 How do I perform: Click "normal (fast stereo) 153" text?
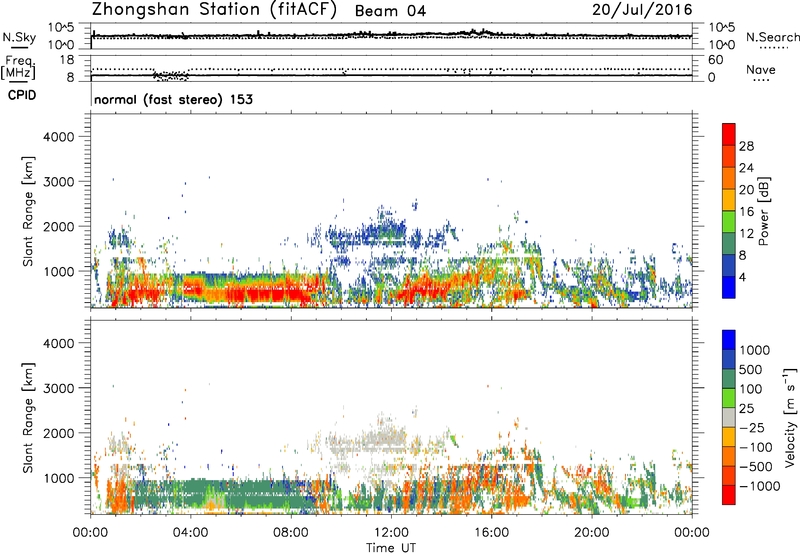tap(173, 99)
